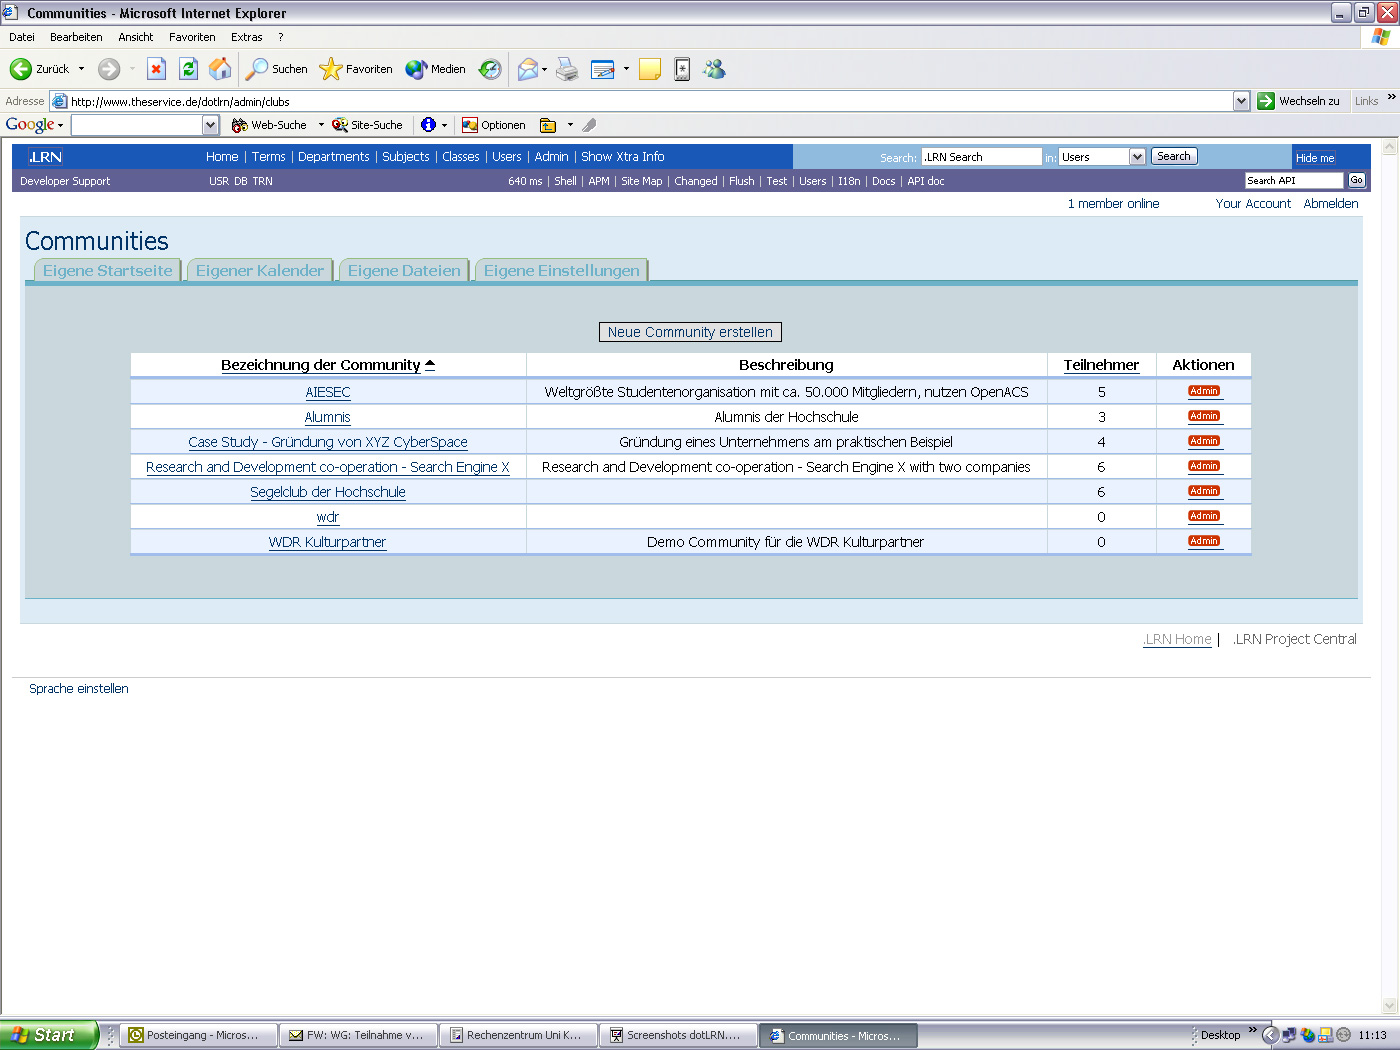Click the print icon in the toolbar

567,69
